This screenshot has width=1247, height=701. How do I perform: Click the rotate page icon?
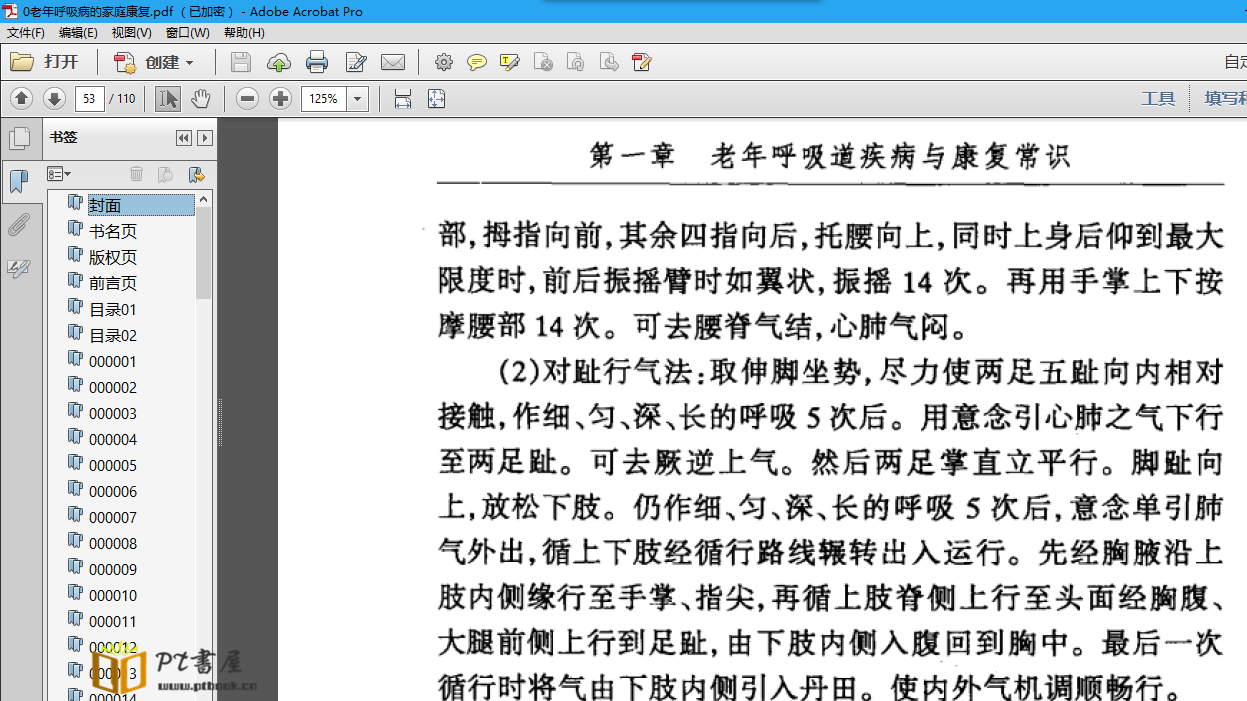point(576,62)
